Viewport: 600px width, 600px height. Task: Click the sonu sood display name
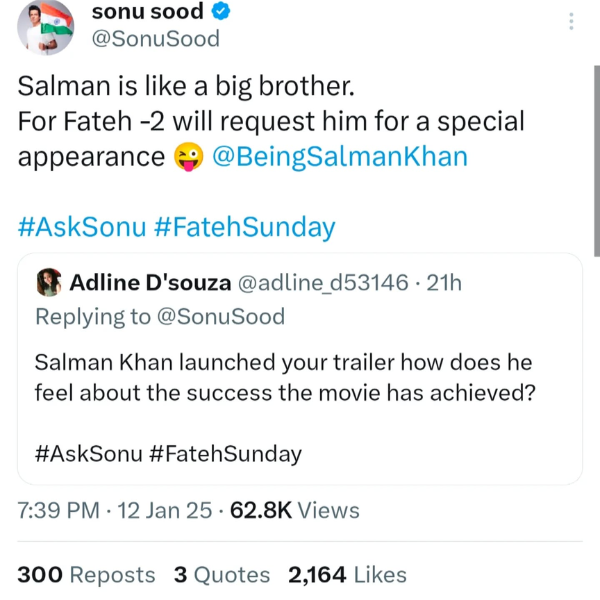pos(146,12)
